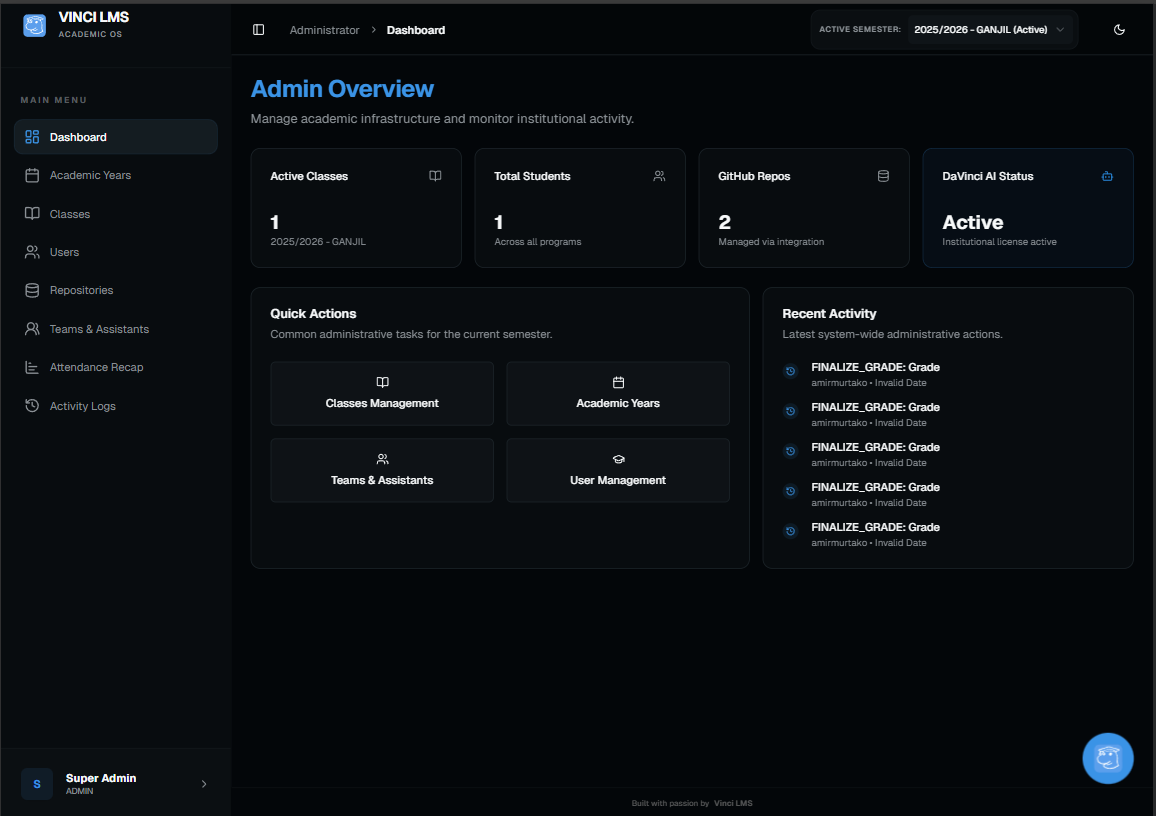Click the robot icon on DaVinci AI Status
The image size is (1156, 816).
pyautogui.click(x=1107, y=176)
